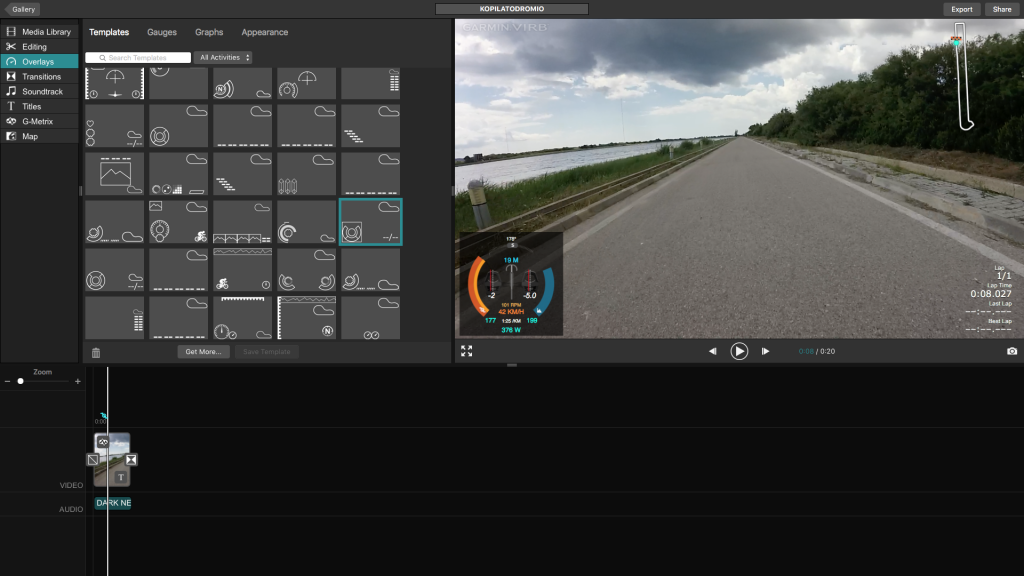Select template with three vertical arrow gauges
This screenshot has width=1024, height=576.
306,174
